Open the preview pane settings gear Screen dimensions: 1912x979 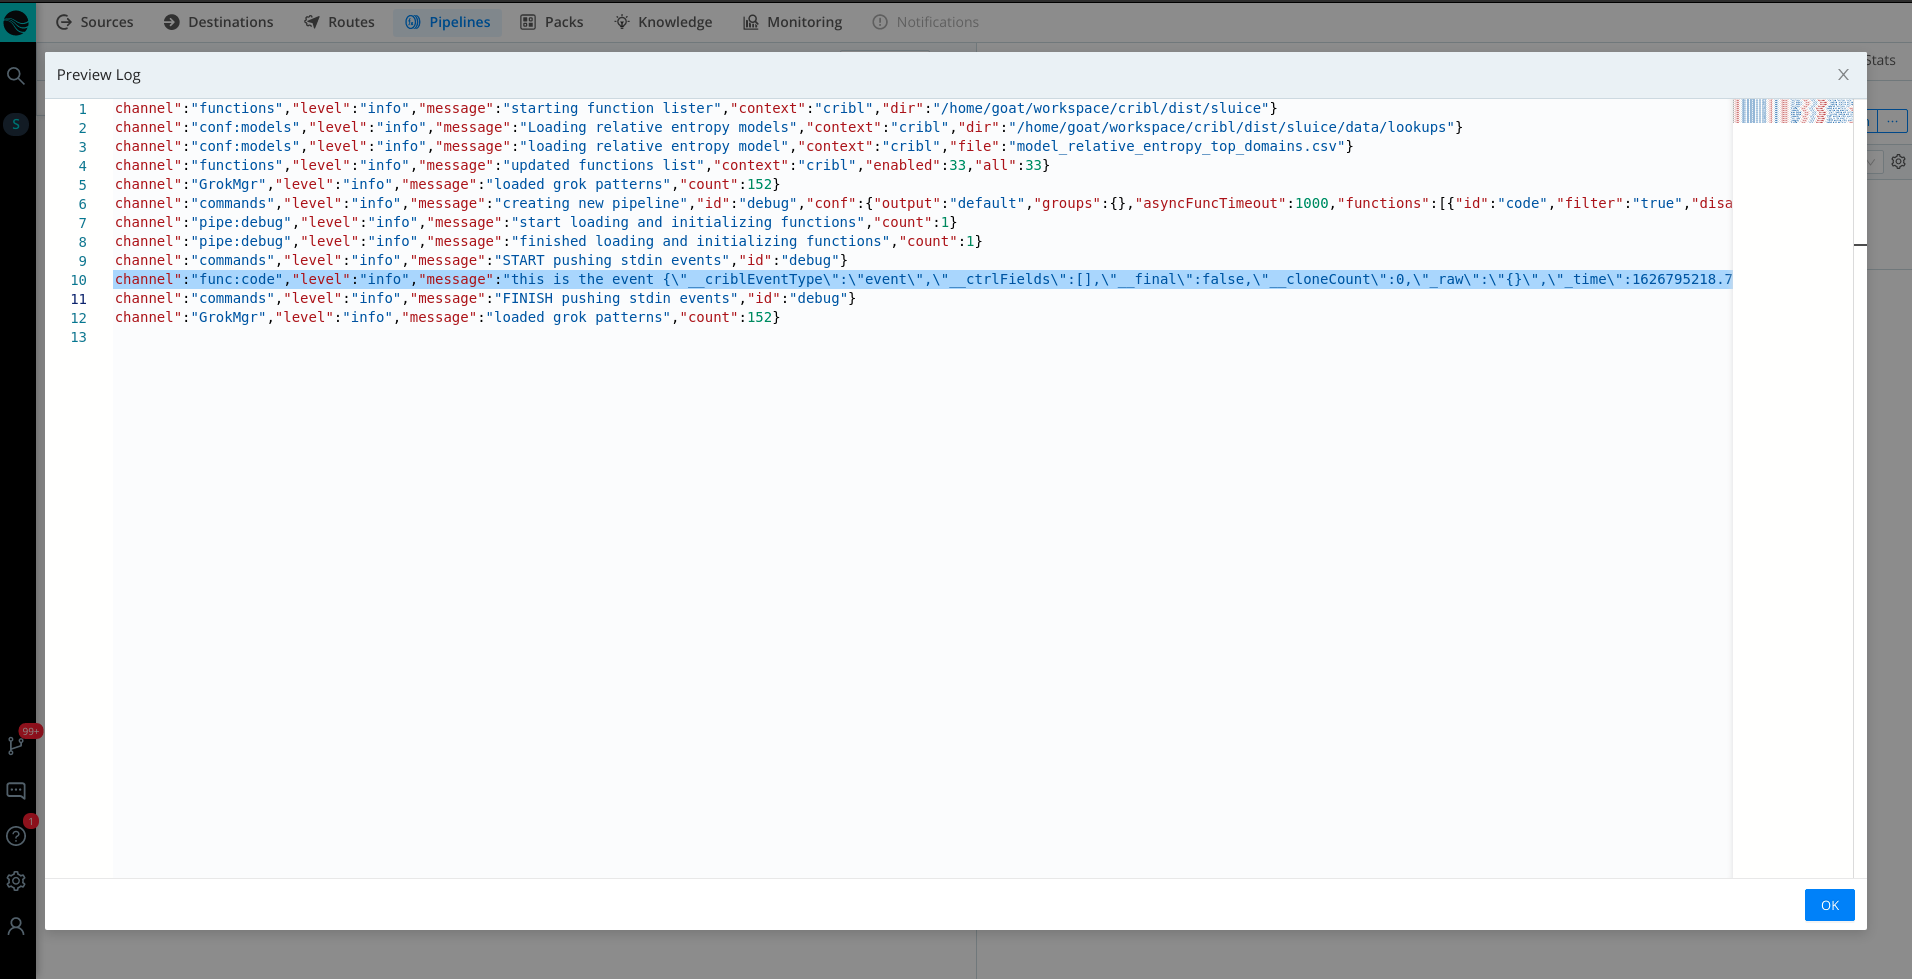(x=1897, y=161)
